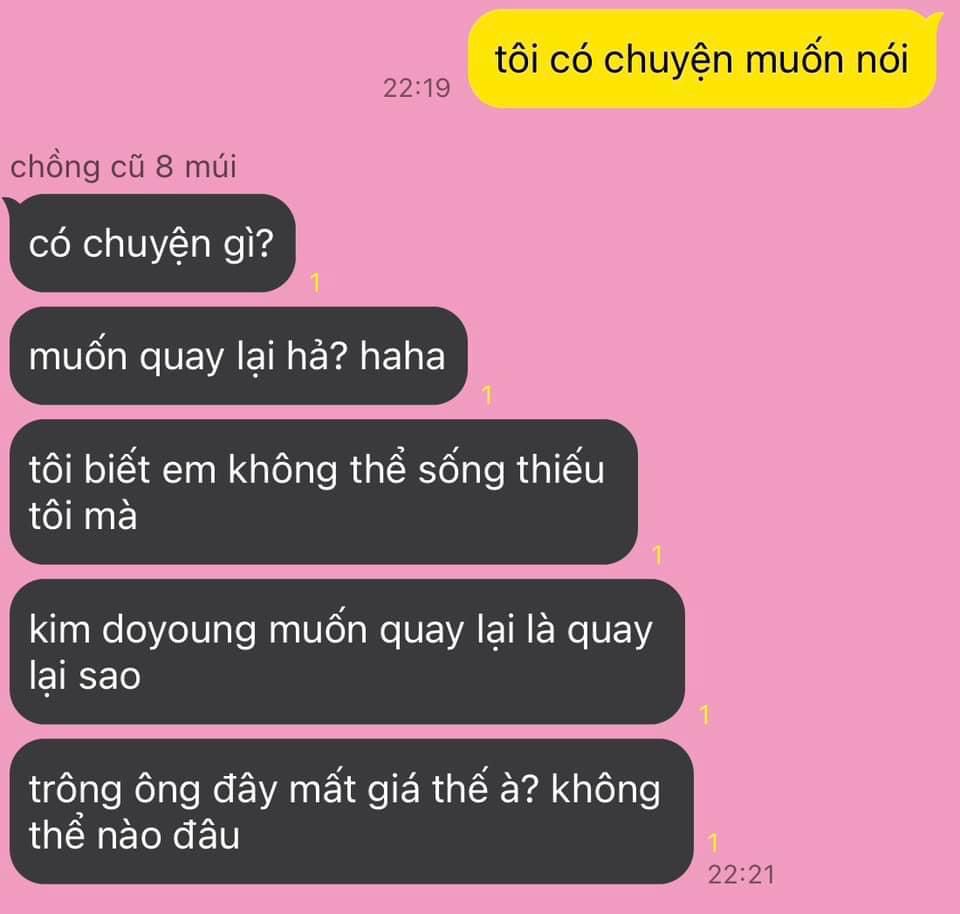Tap the 'kim doyoung muốn quay lại' message bubble
Image resolution: width=960 pixels, height=914 pixels.
click(347, 651)
